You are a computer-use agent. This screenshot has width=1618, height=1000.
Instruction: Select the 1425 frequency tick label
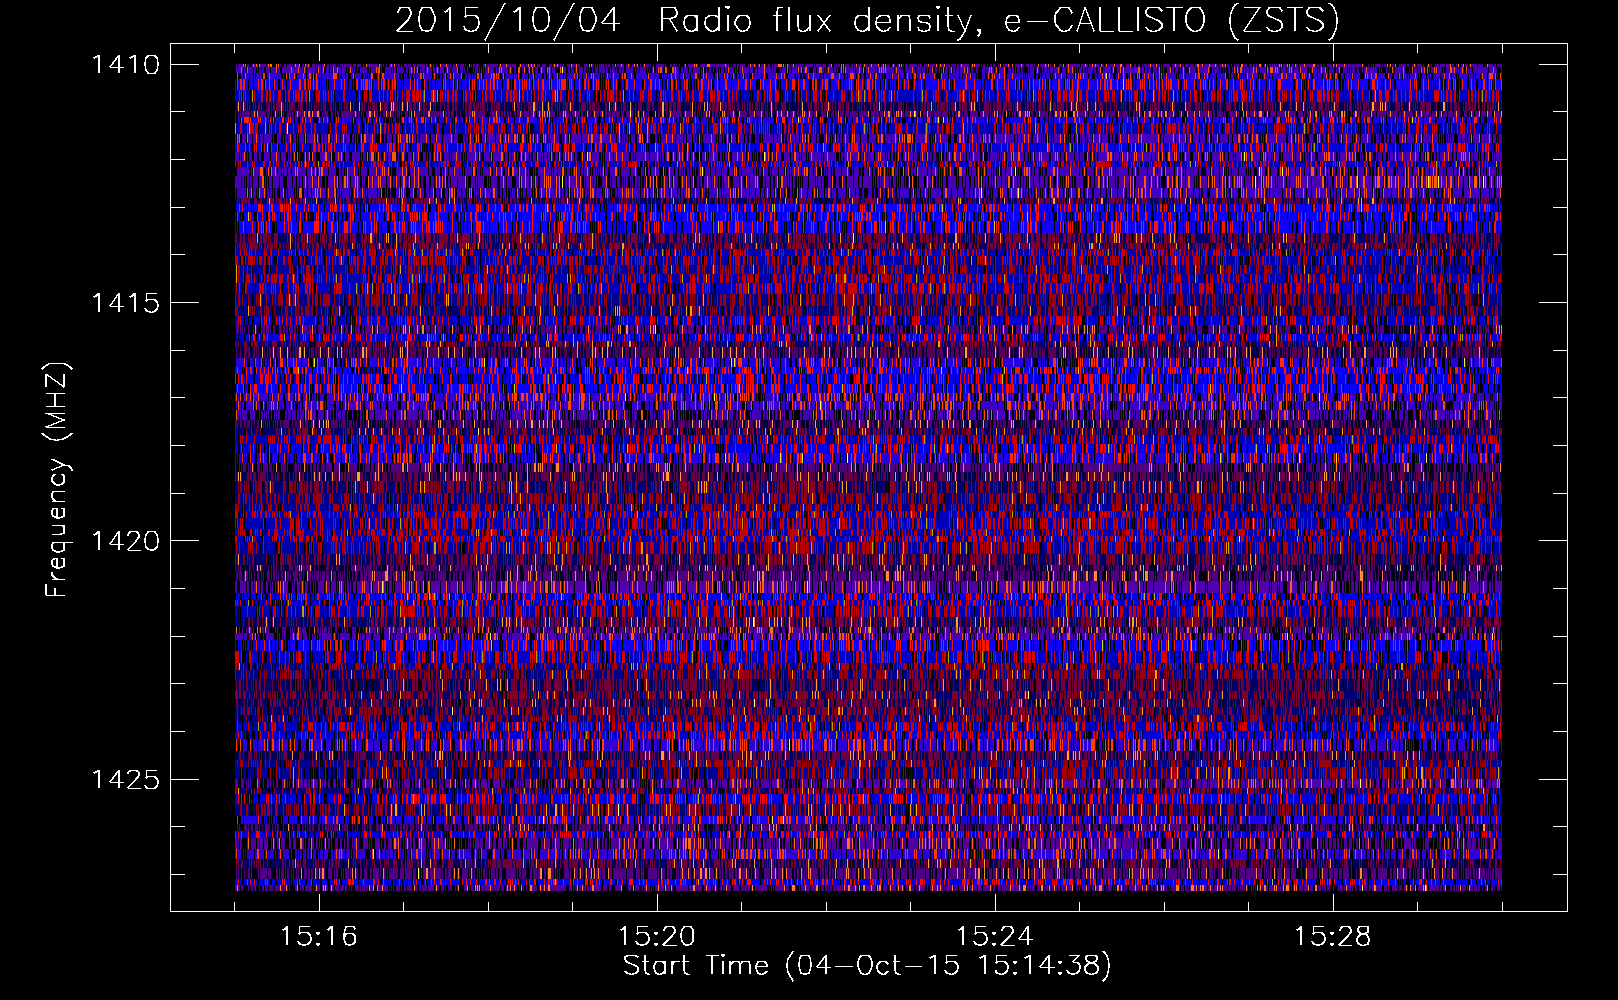(125, 779)
